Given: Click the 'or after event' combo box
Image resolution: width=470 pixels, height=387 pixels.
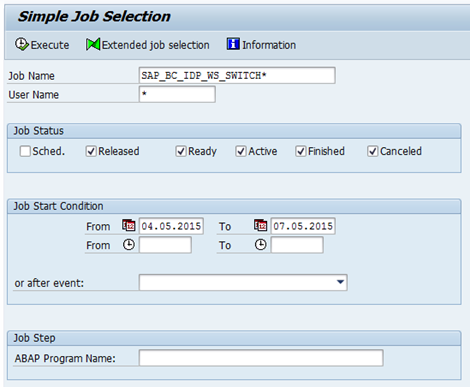Looking at the screenshot, I should [x=243, y=282].
